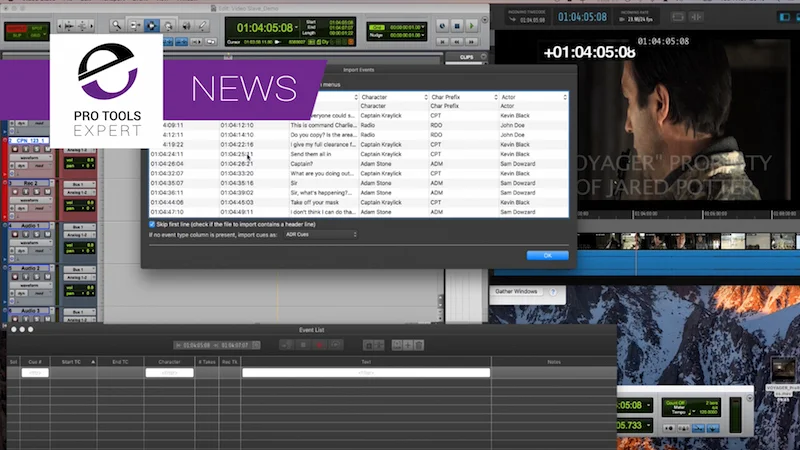Click the Audio 2 track name
The width and height of the screenshot is (800, 450).
pyautogui.click(x=30, y=268)
